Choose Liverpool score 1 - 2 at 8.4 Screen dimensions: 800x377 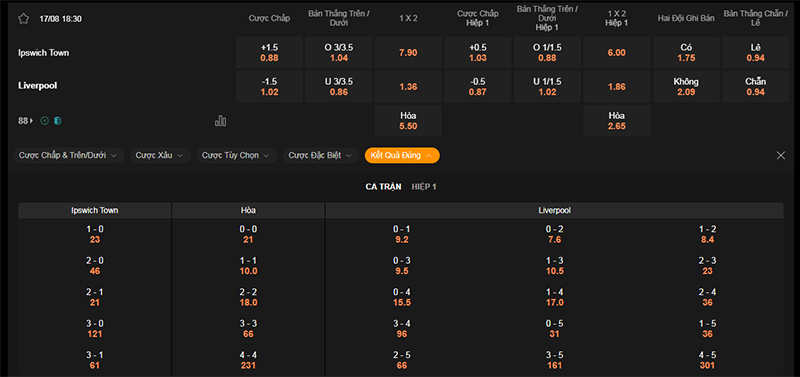[708, 235]
